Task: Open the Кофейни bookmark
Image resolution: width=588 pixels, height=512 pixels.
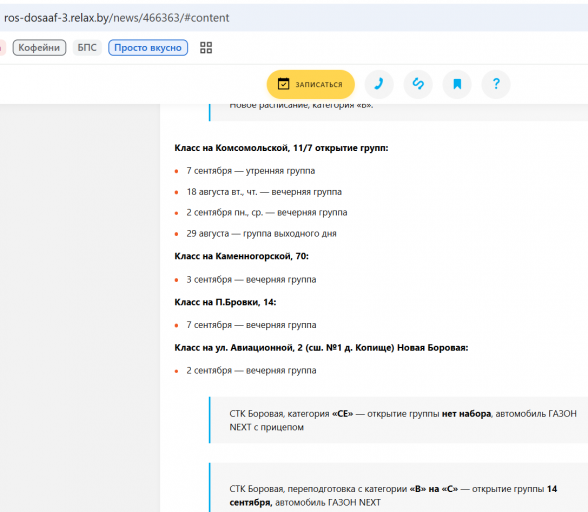Action: (39, 48)
